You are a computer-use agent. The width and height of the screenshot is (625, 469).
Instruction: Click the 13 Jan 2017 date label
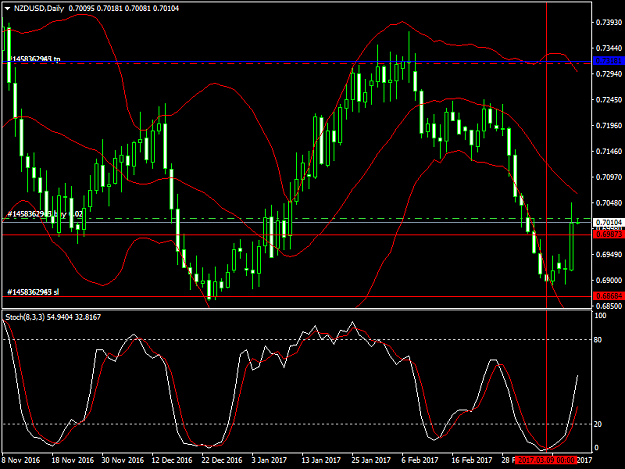pyautogui.click(x=321, y=460)
